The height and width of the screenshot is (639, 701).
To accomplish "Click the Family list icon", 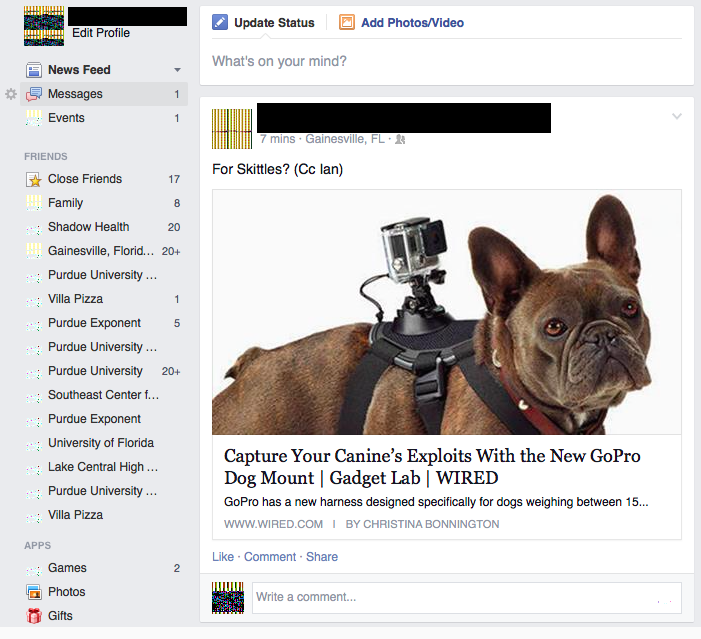I will (x=34, y=203).
